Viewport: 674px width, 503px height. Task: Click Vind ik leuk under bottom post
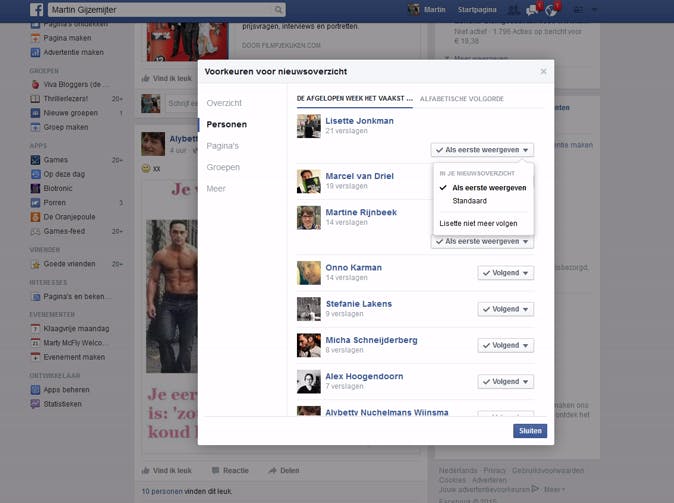167,470
